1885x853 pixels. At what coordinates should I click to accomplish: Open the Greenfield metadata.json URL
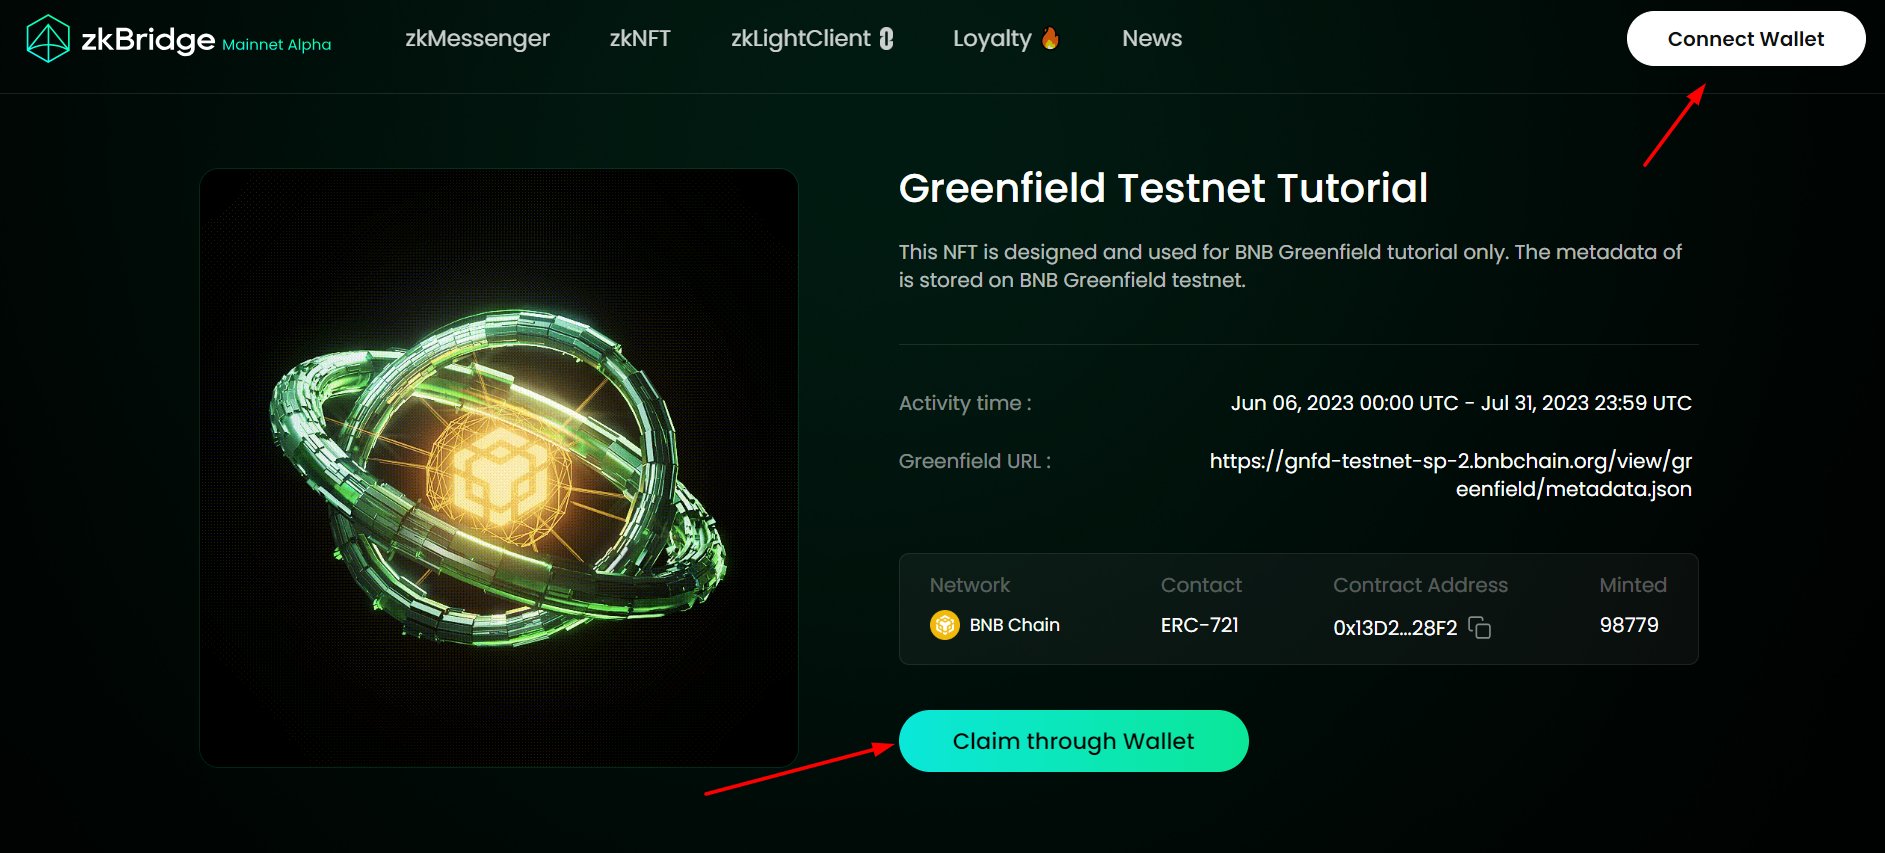click(1451, 475)
